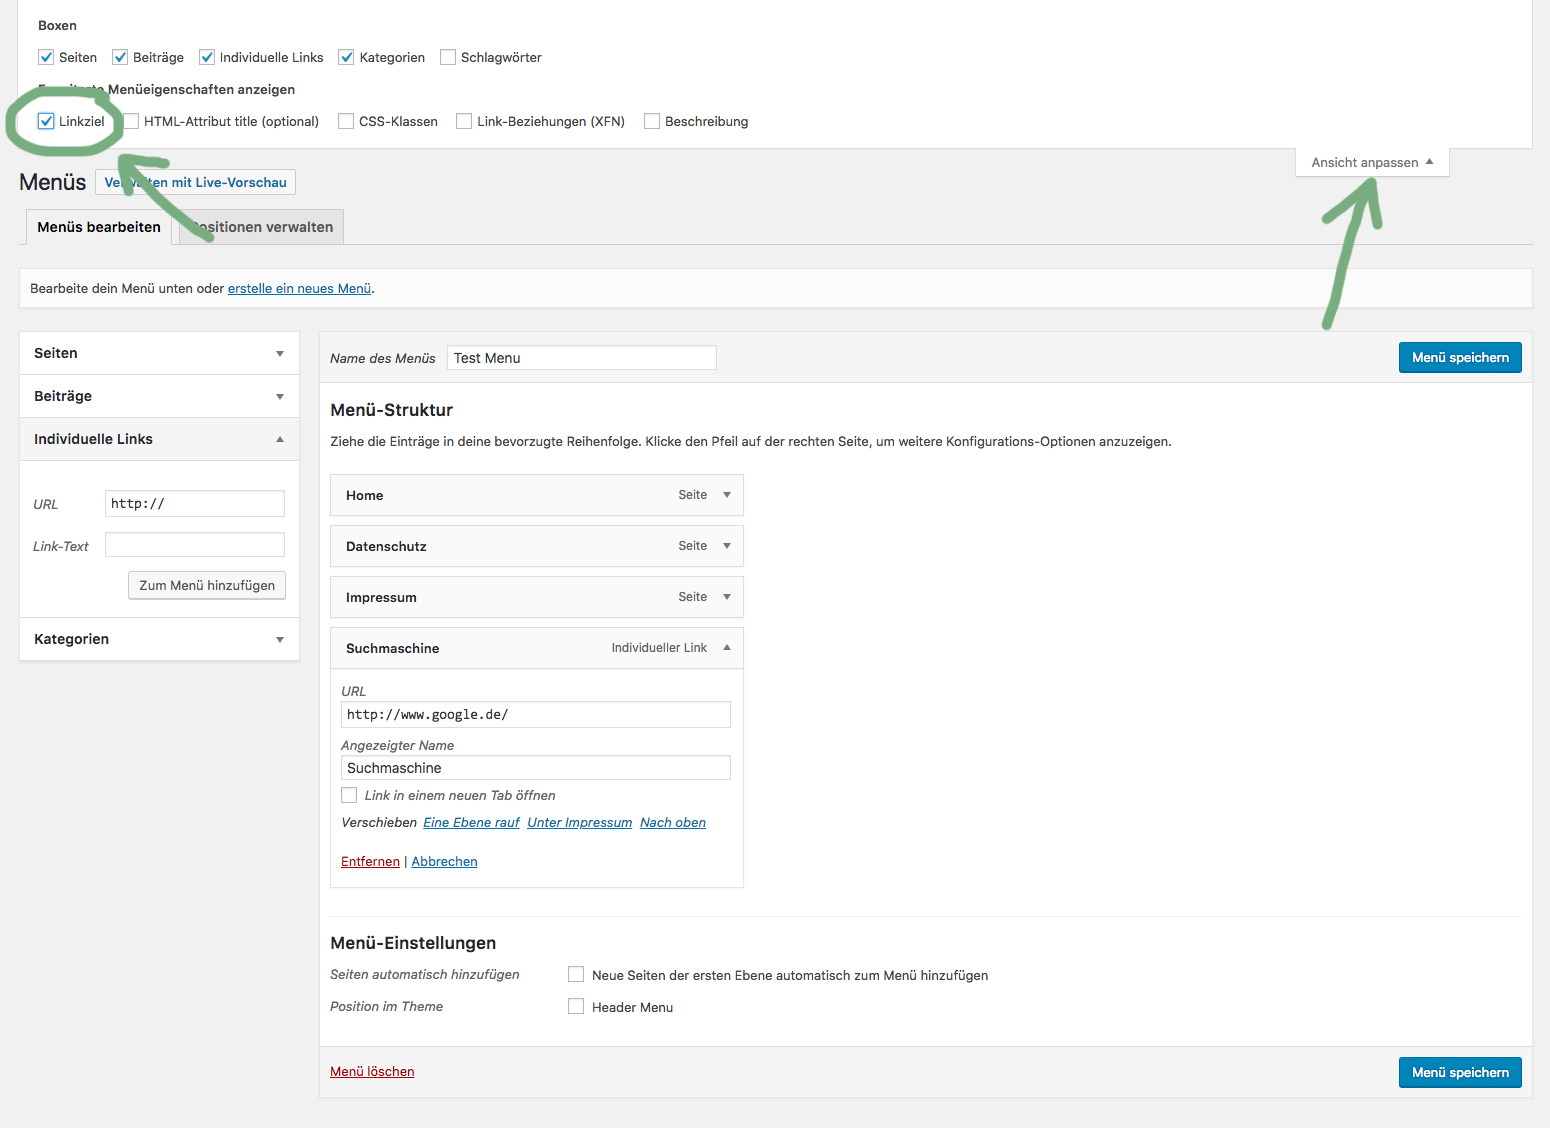Check Link in einem neuen Tab öffnen
The width and height of the screenshot is (1550, 1128).
click(x=349, y=795)
